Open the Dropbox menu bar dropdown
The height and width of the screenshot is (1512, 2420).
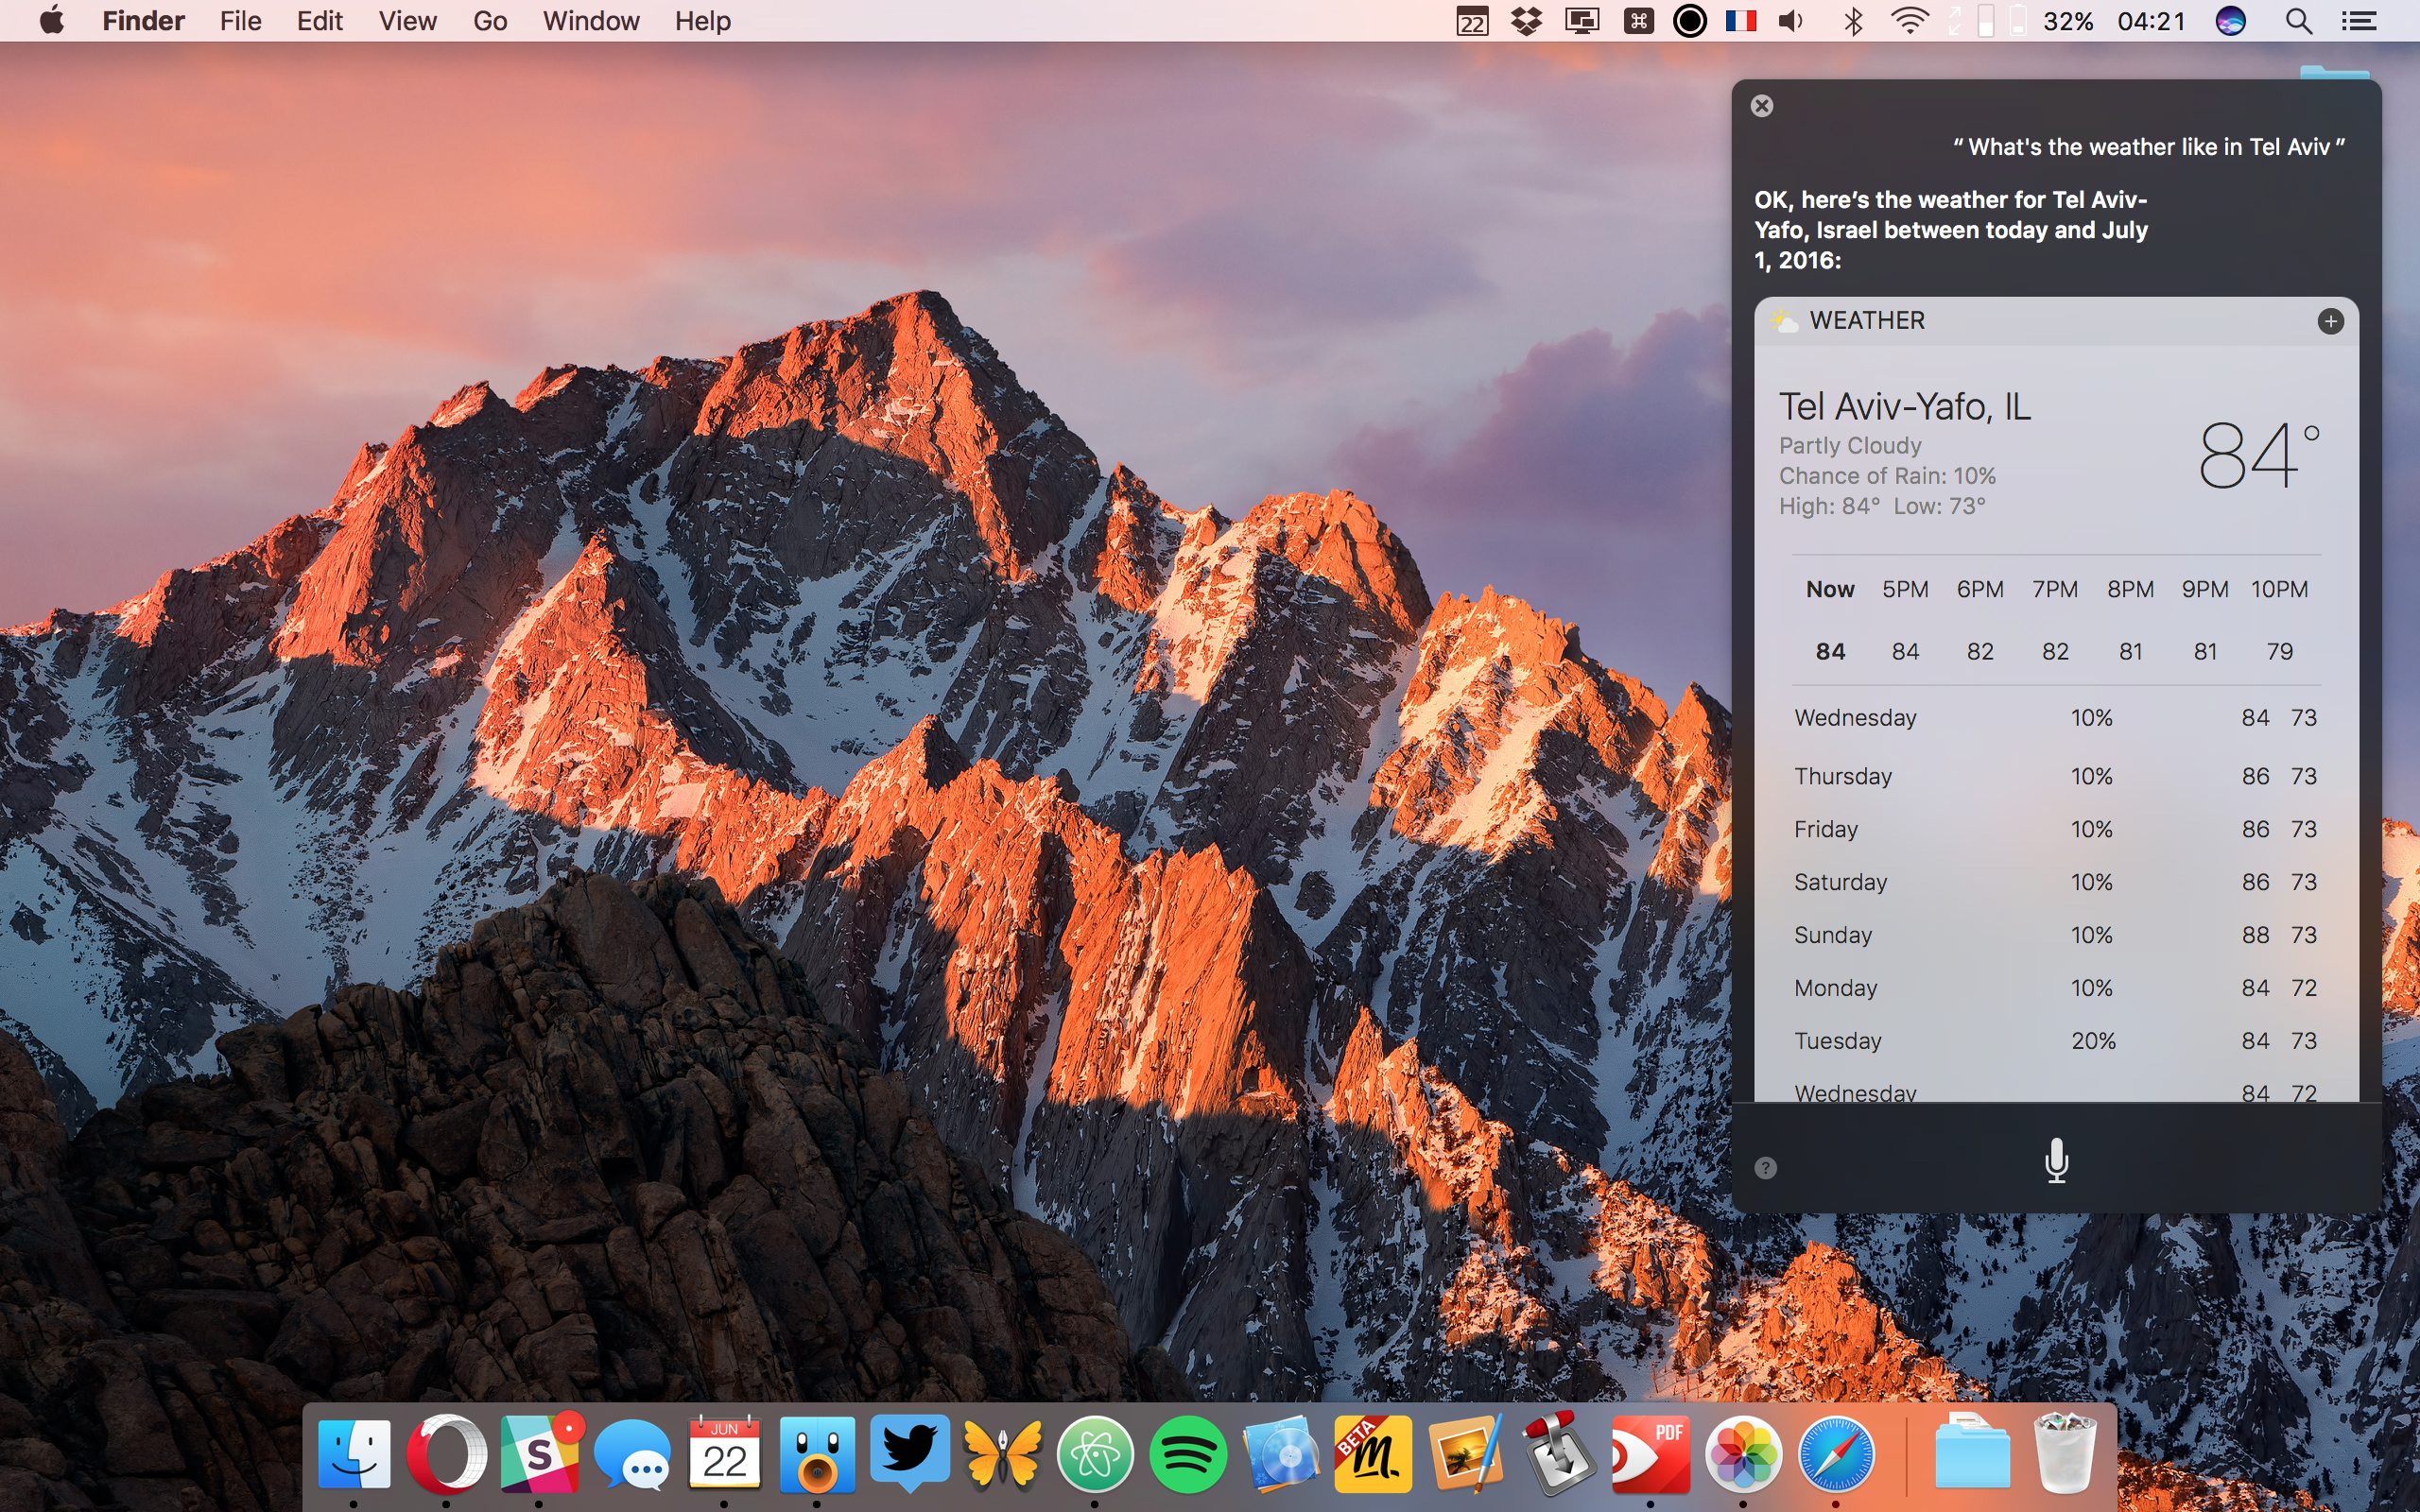tap(1526, 21)
